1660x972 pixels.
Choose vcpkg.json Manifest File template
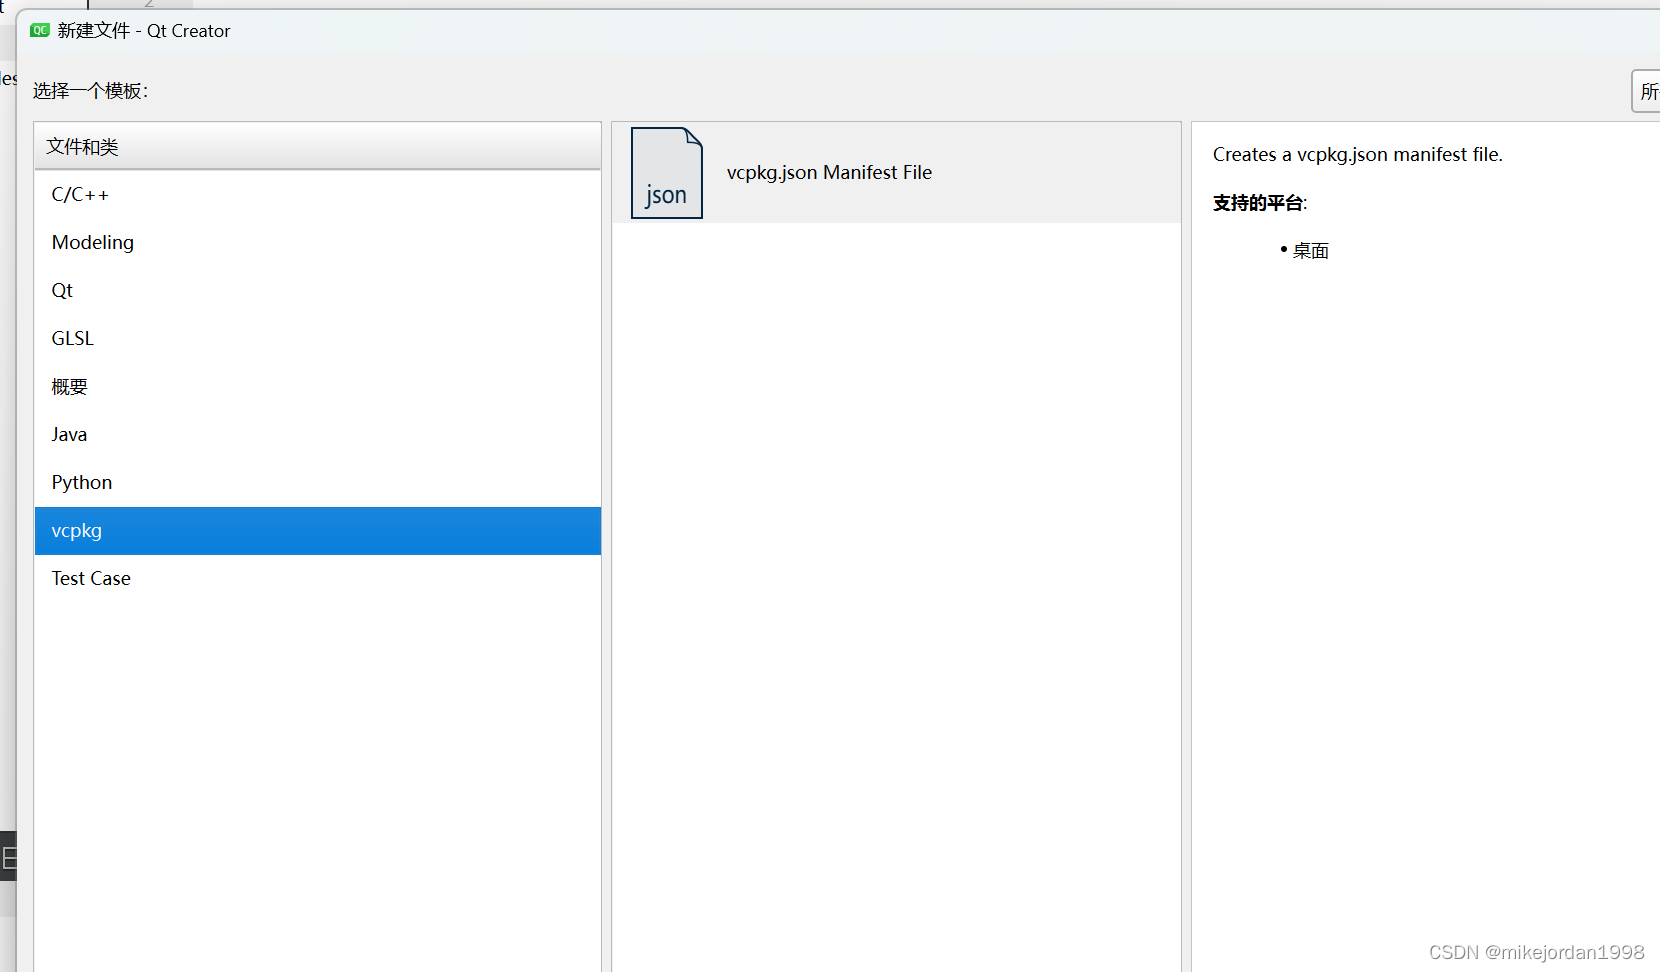pyautogui.click(x=896, y=173)
